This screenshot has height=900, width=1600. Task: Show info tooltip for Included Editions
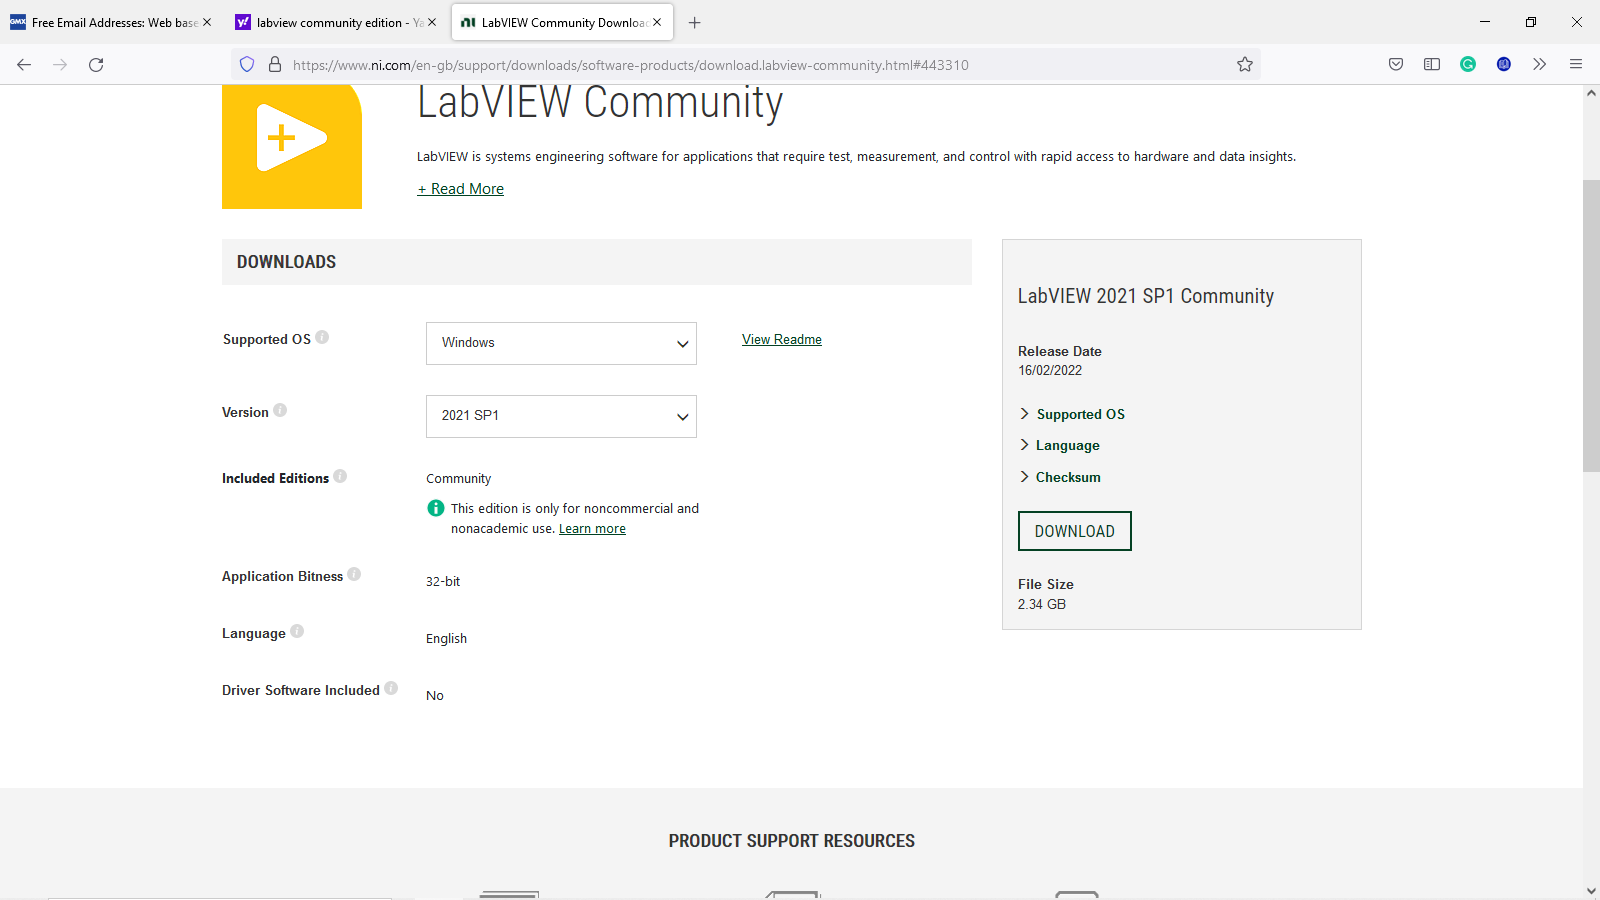pyautogui.click(x=340, y=476)
